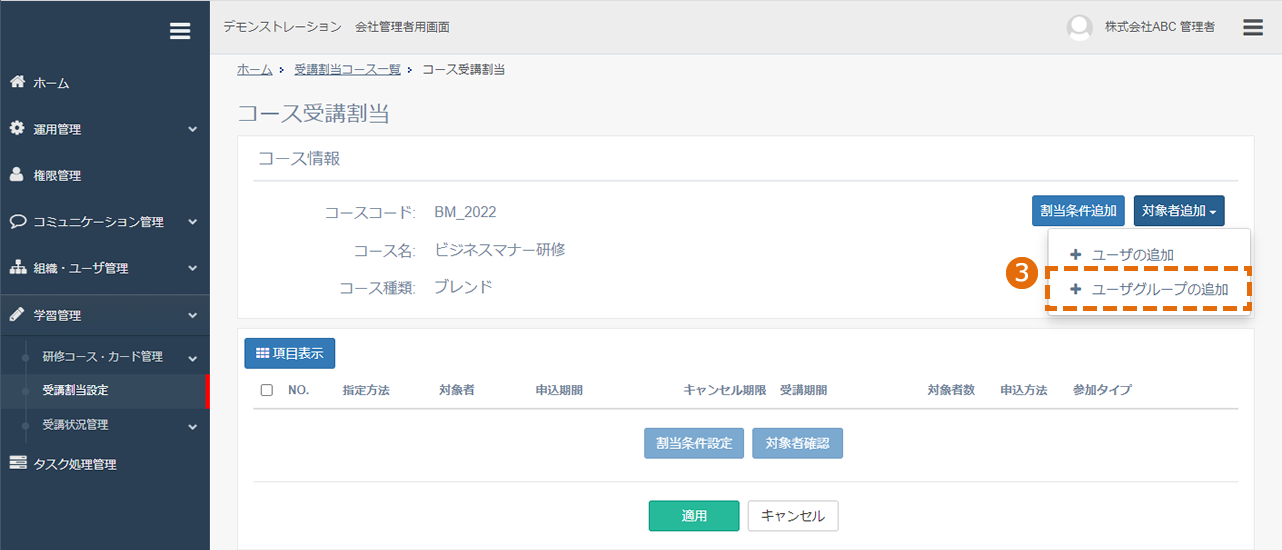Expand the 組織・ユーザ管理 chevron
The image size is (1282, 550).
coord(192,268)
